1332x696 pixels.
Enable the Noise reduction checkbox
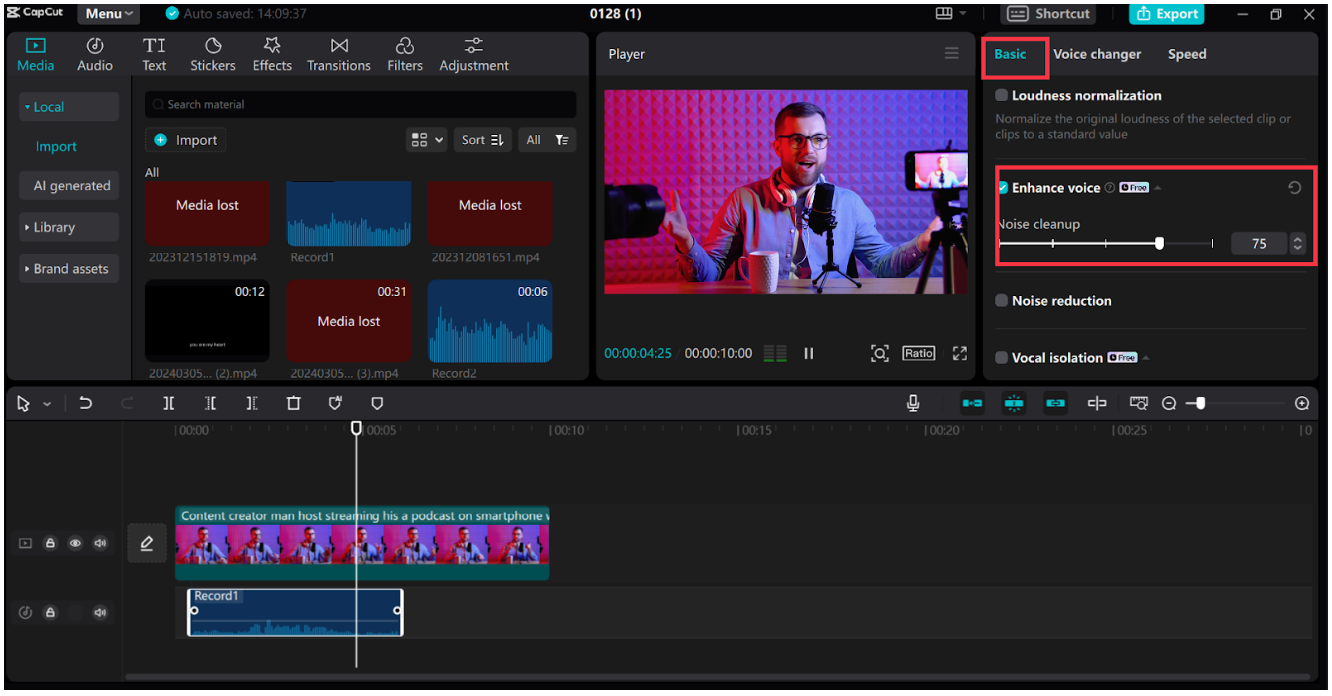1002,300
